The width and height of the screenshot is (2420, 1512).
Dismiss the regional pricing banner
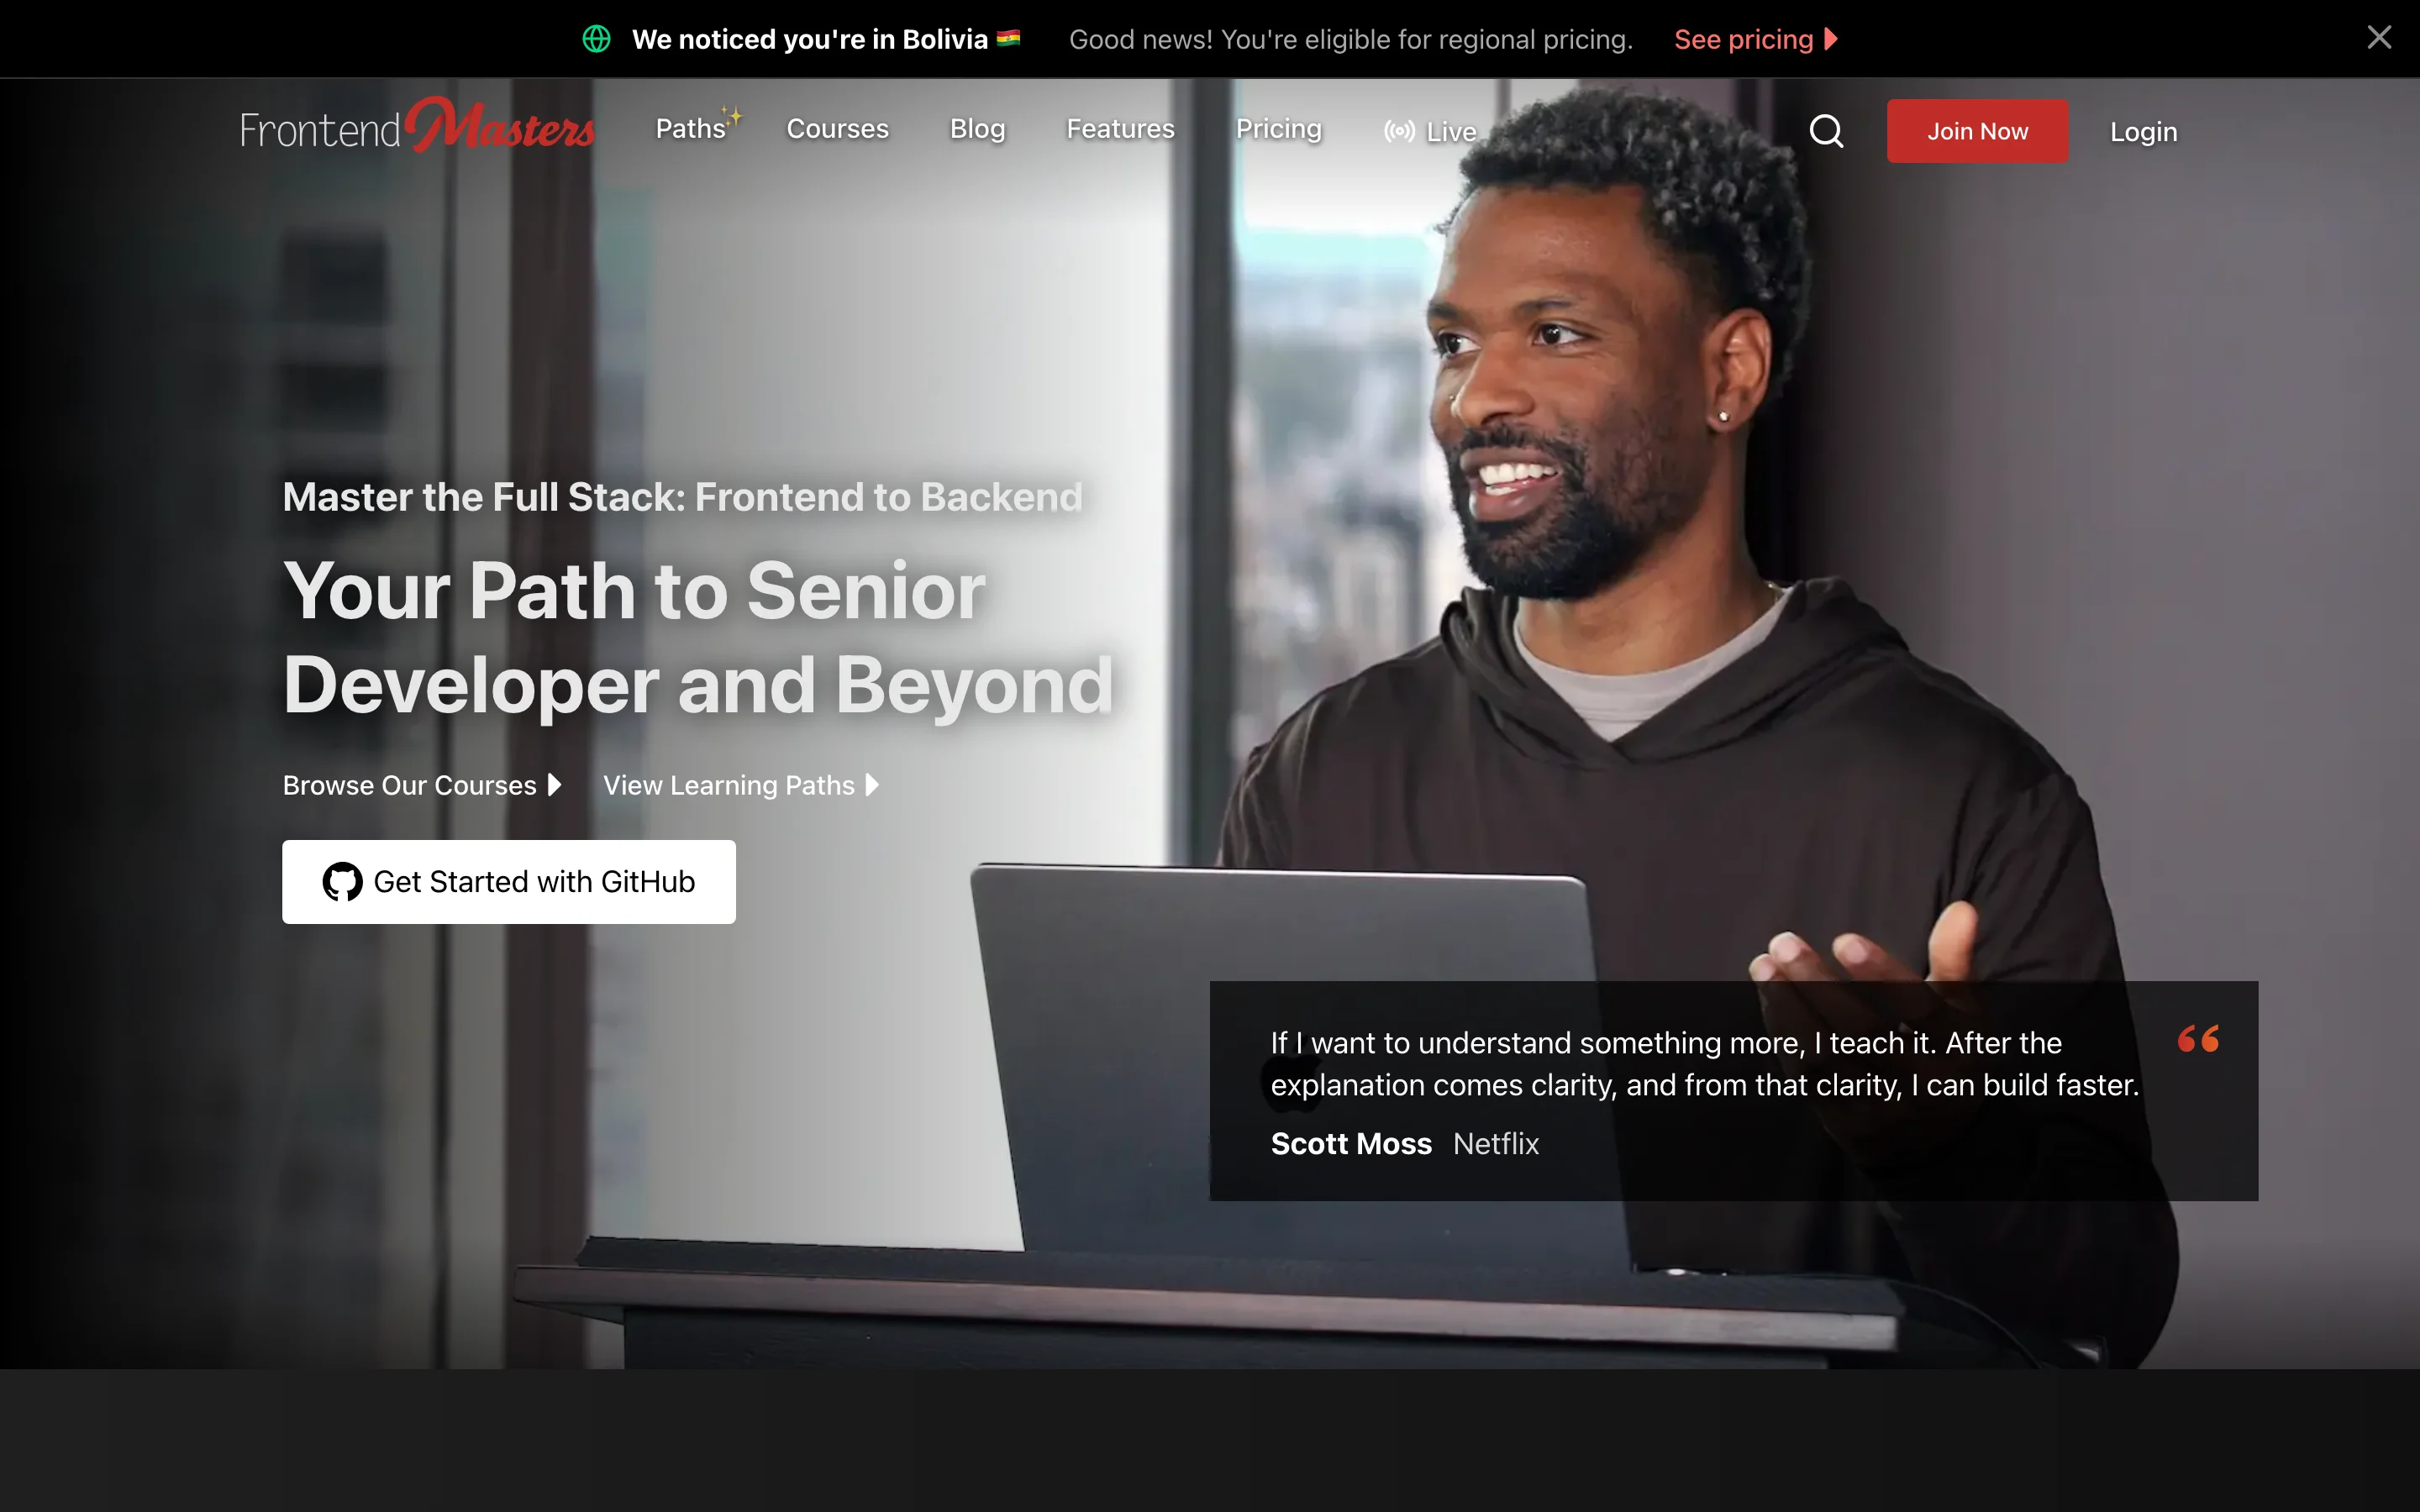(x=2379, y=38)
